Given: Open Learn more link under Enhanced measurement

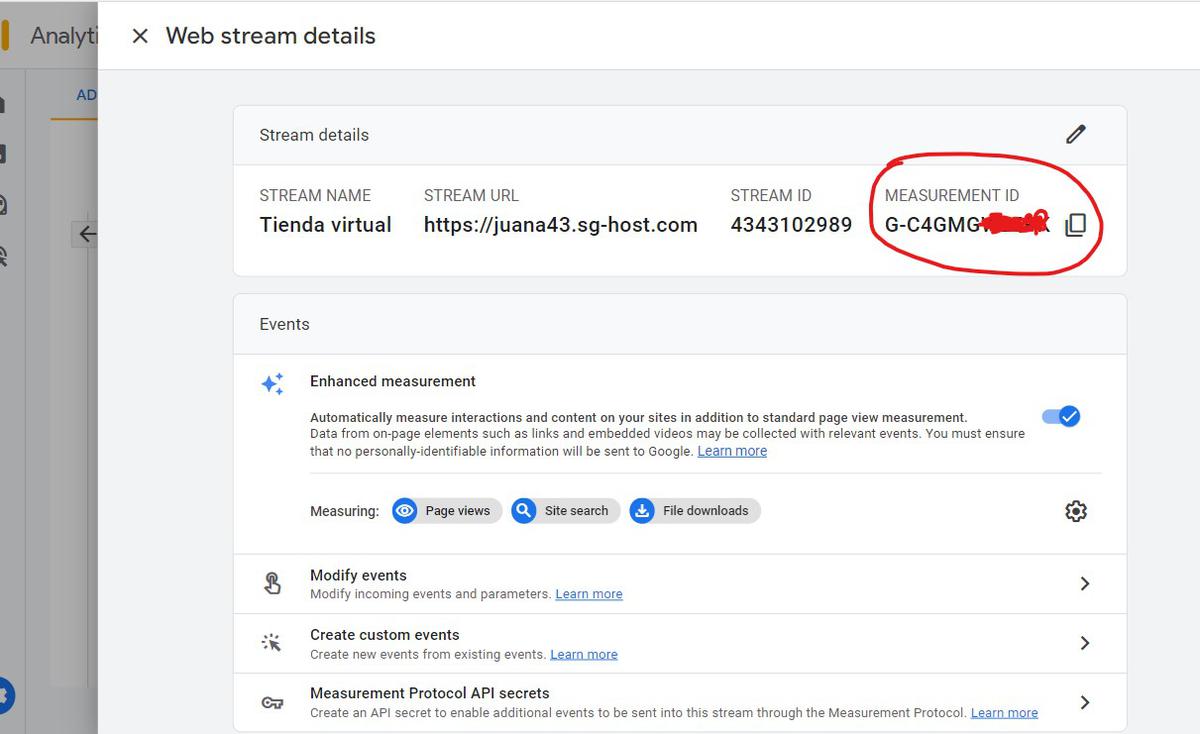Looking at the screenshot, I should (x=732, y=451).
